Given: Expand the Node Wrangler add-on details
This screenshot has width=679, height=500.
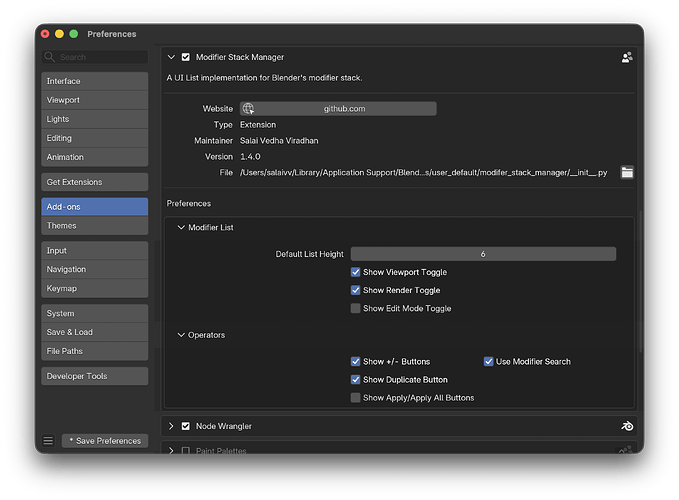Looking at the screenshot, I should point(171,426).
